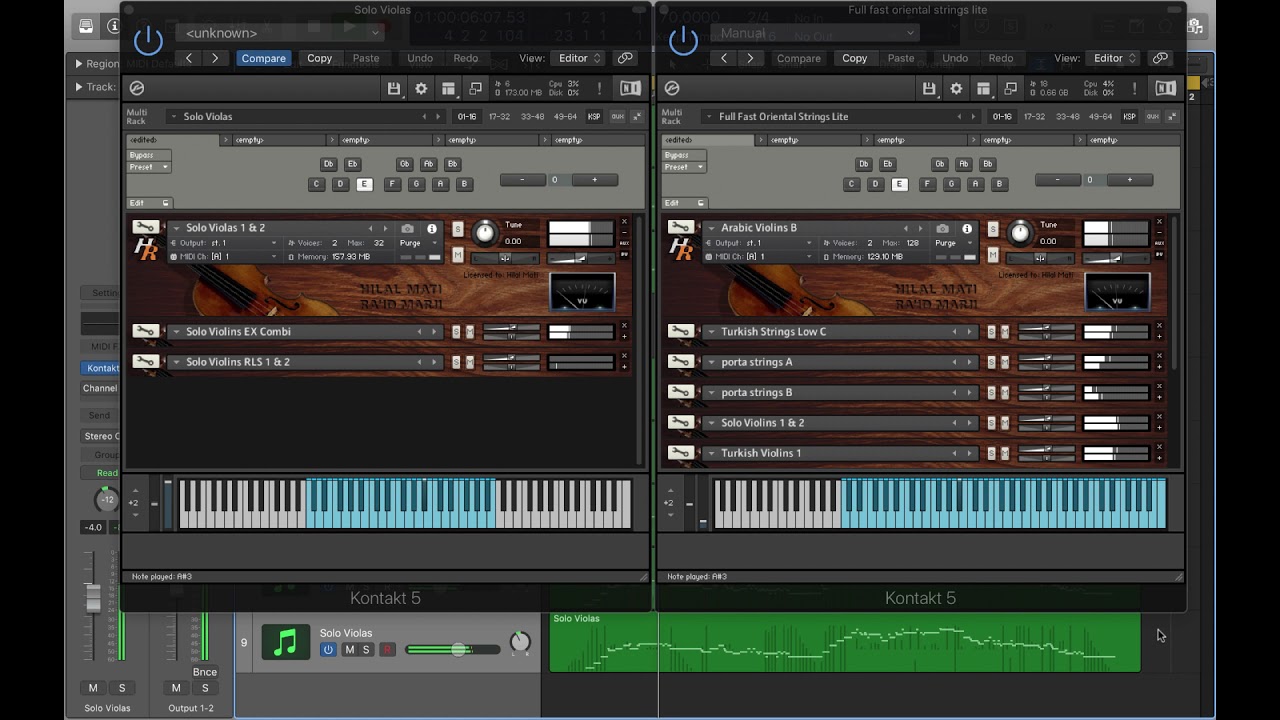Viewport: 1280px width, 720px height.
Task: Click Kontakt logo icon in Solo Violas window
Action: tap(137, 89)
